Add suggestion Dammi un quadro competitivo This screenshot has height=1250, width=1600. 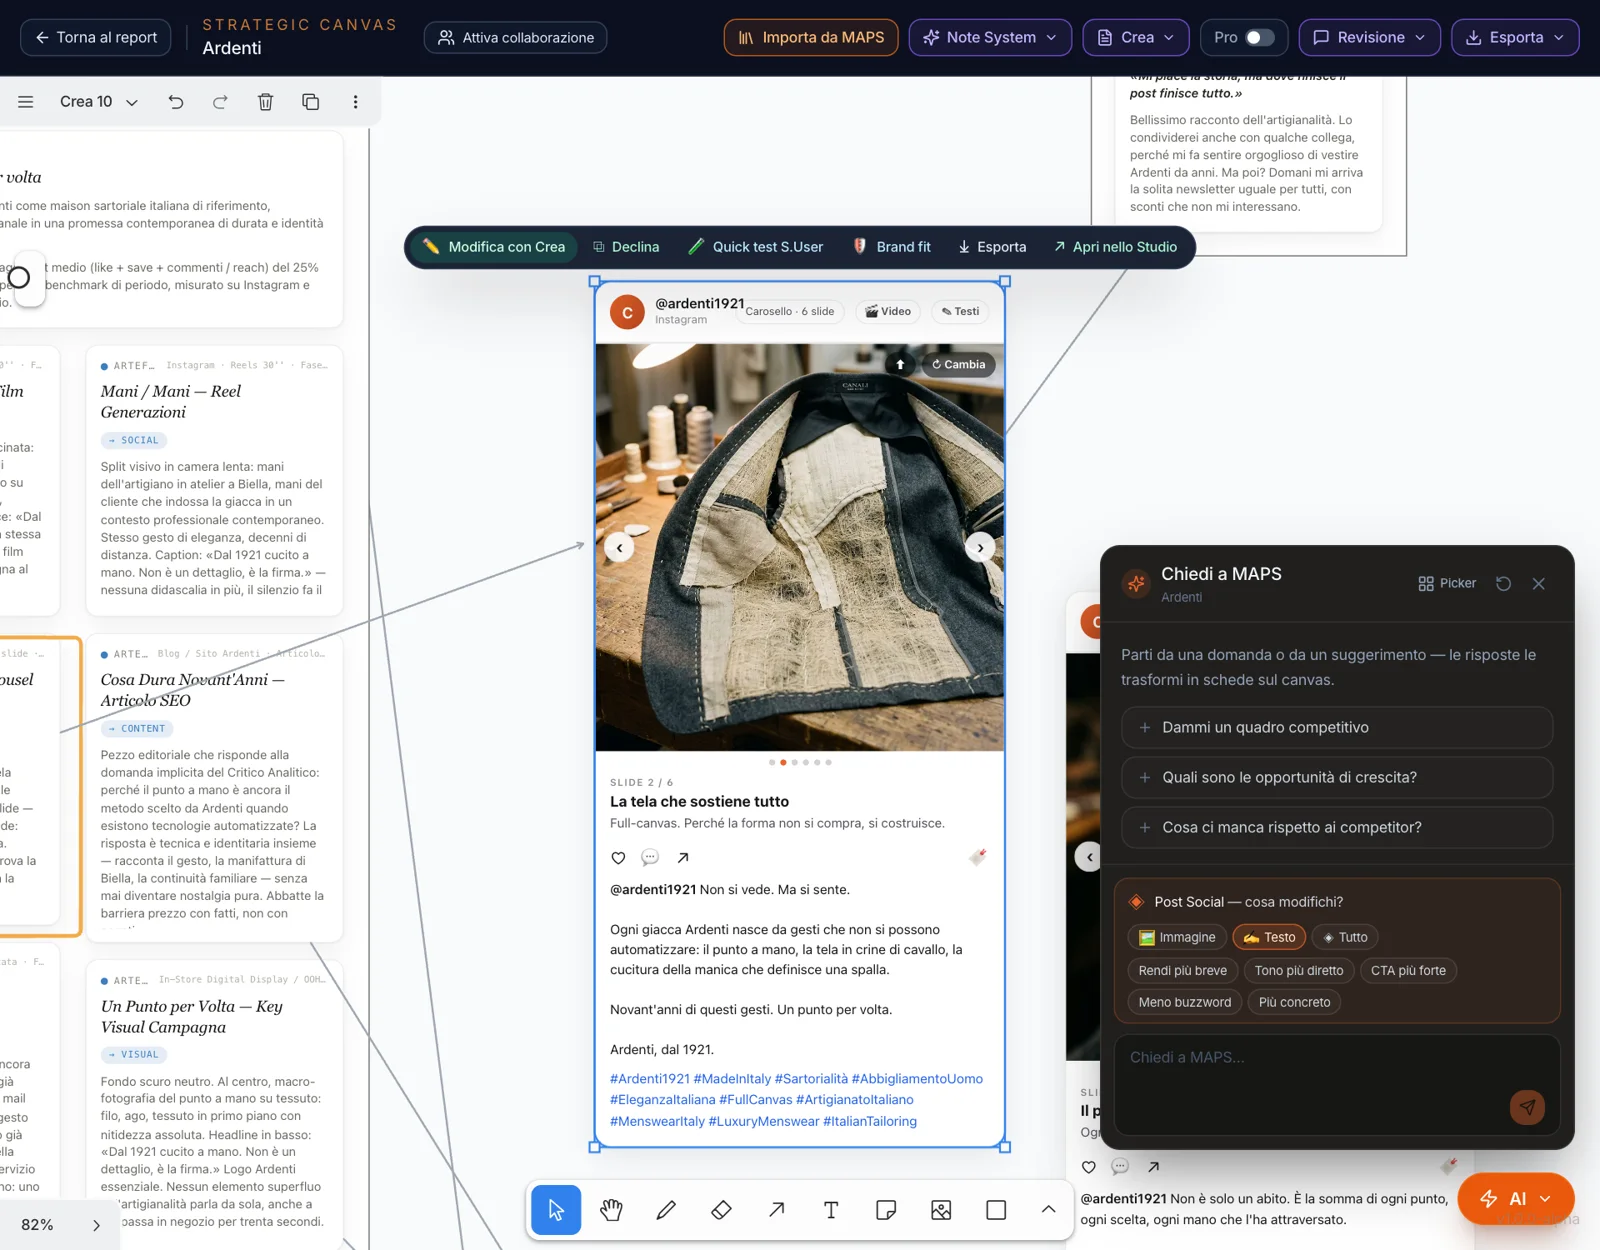[1337, 727]
